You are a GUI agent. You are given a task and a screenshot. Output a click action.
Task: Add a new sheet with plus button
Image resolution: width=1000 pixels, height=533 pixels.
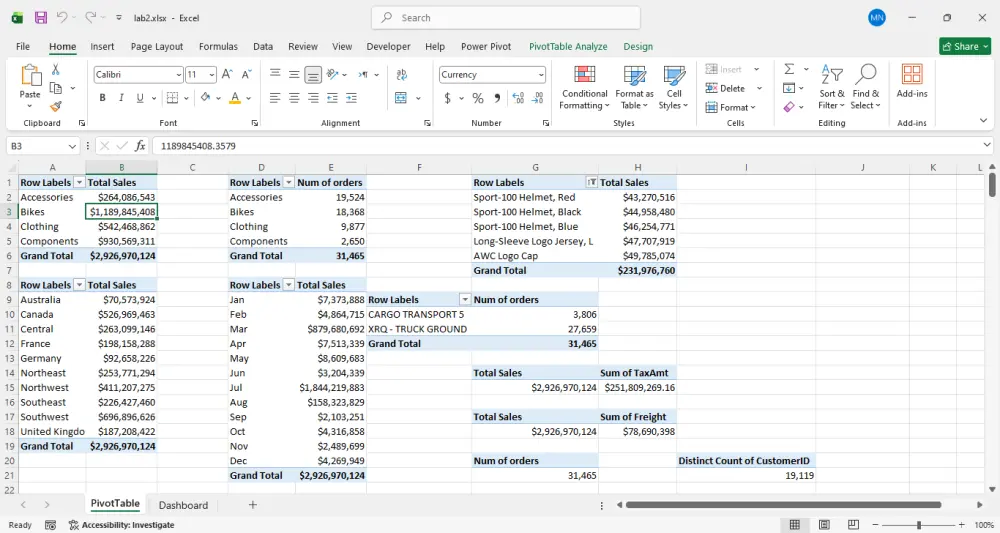253,505
